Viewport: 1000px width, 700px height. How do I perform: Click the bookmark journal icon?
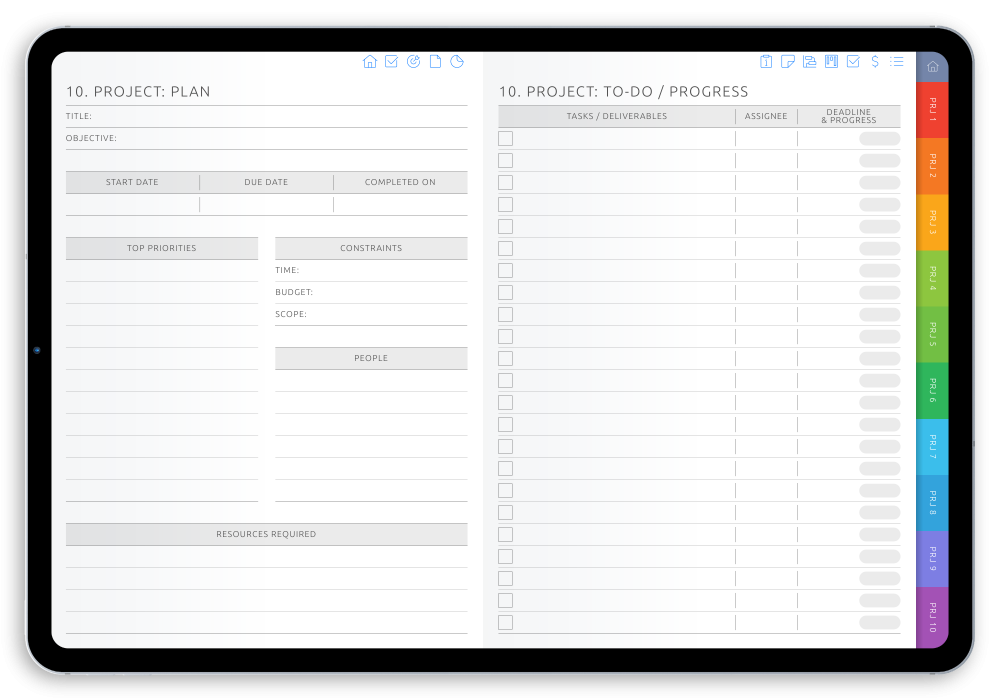click(x=832, y=61)
